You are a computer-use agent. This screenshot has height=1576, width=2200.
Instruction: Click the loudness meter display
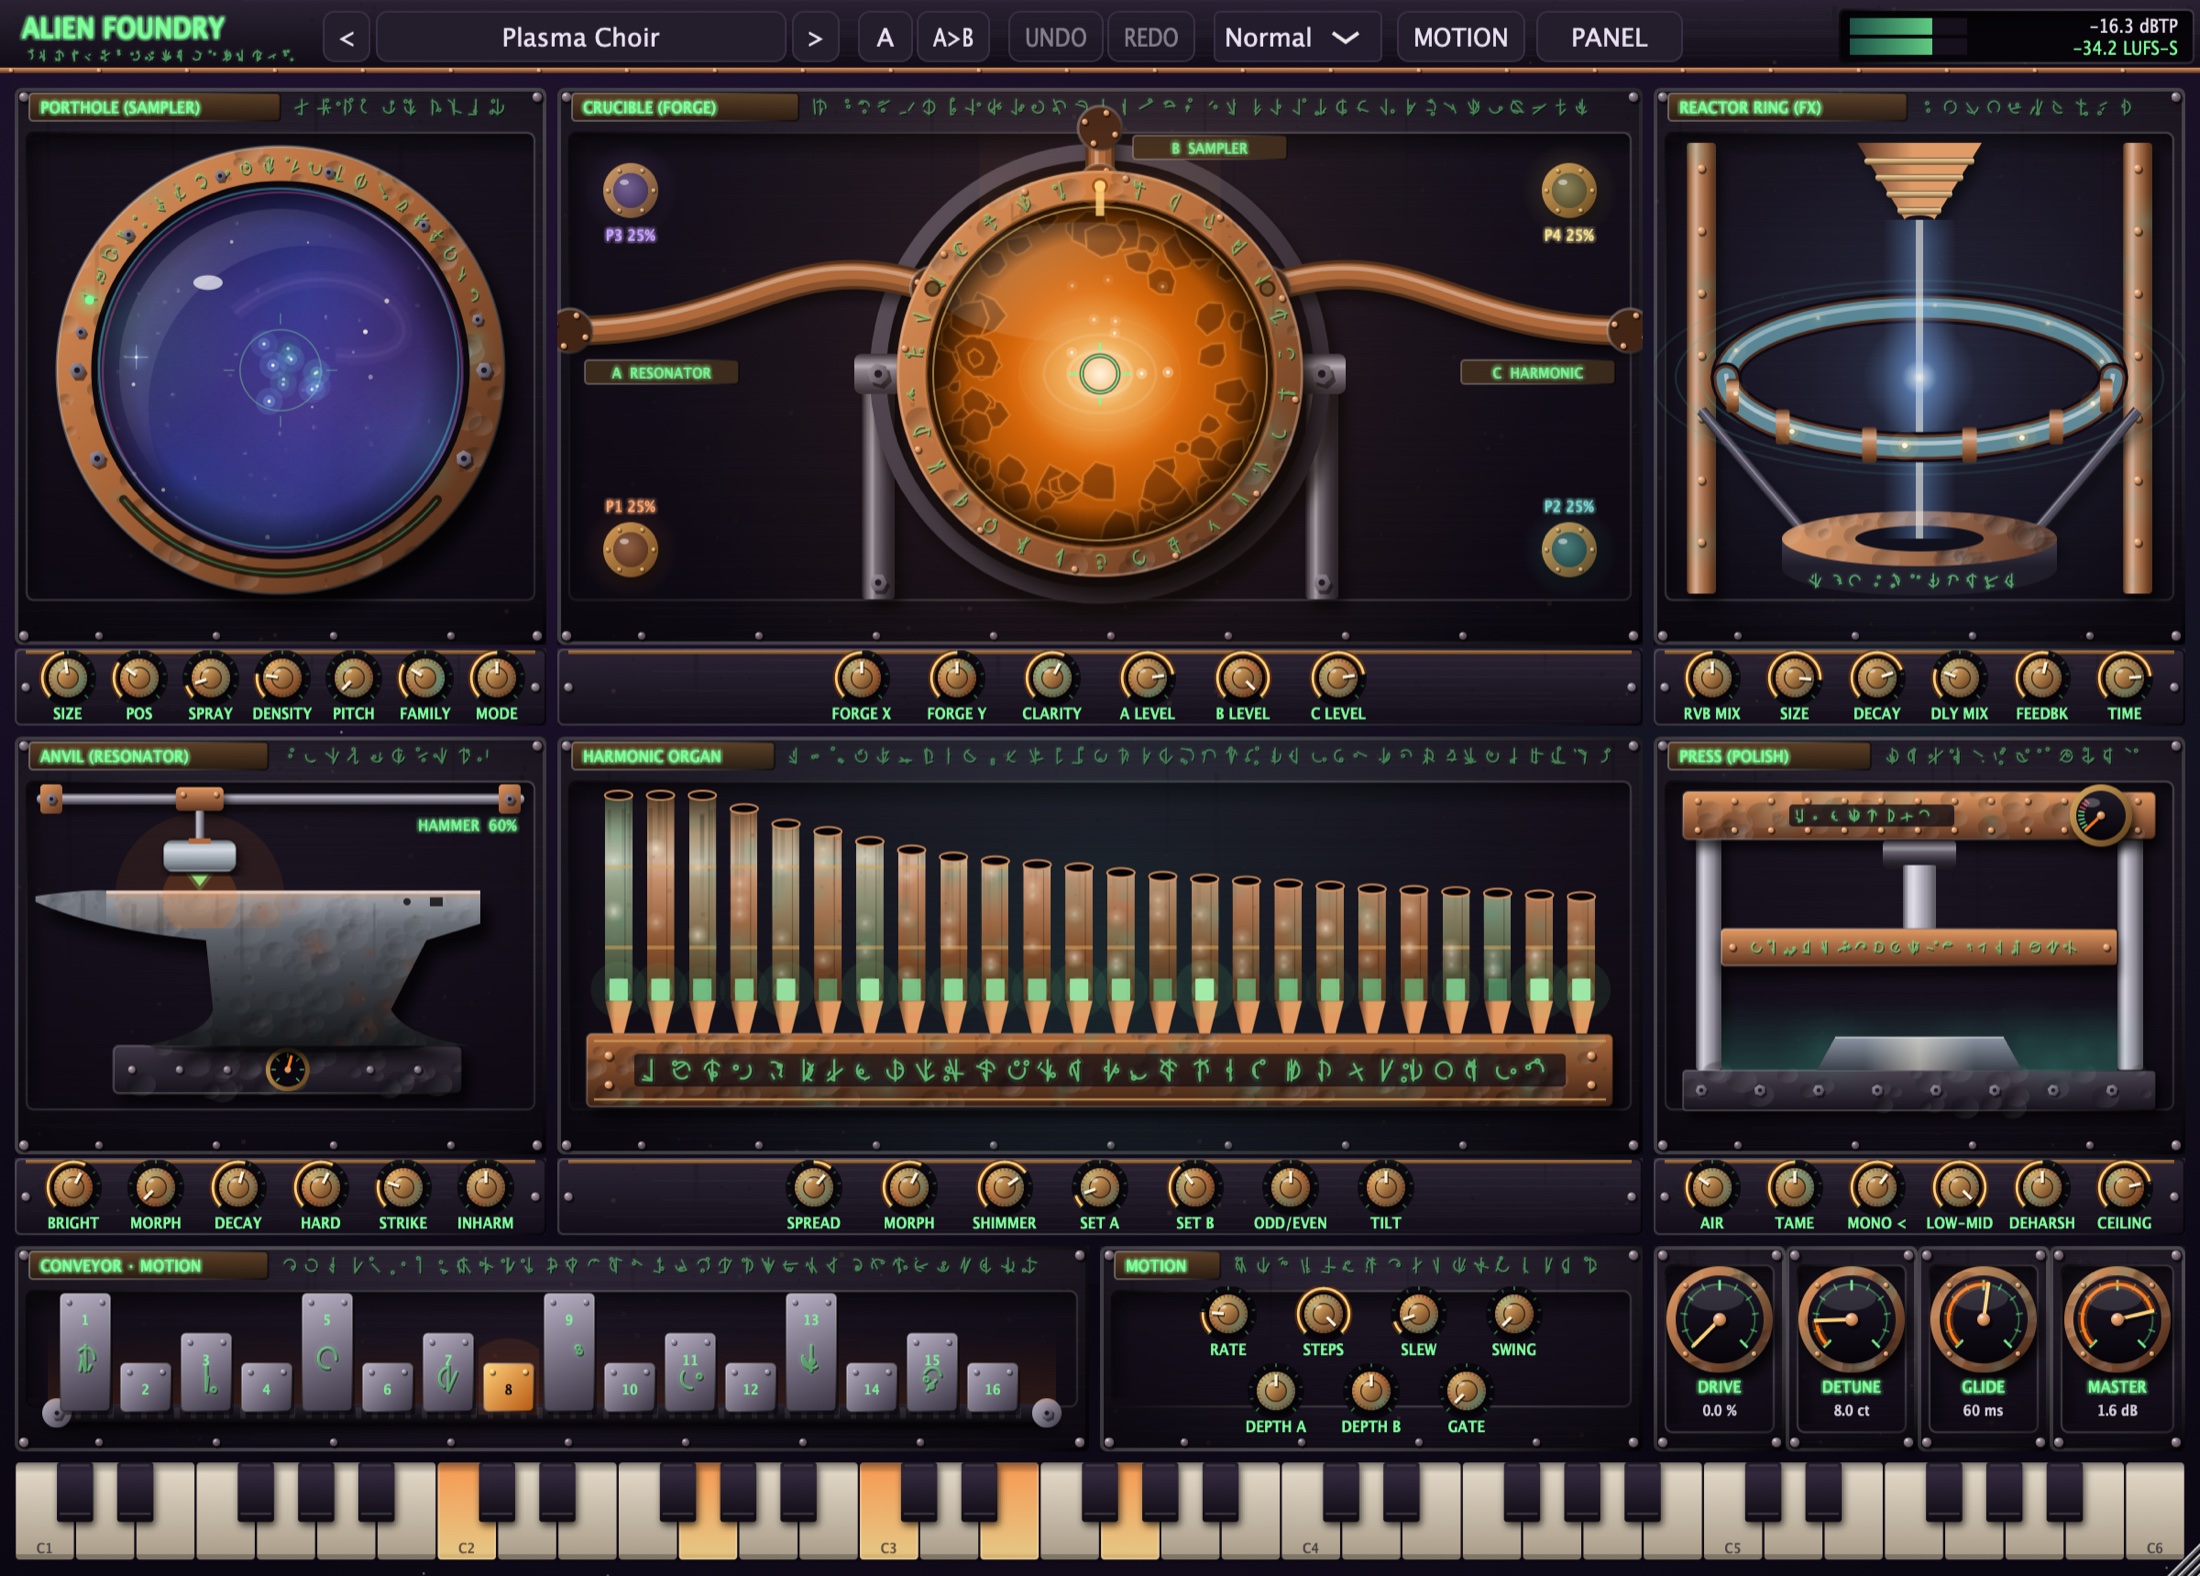(2013, 37)
